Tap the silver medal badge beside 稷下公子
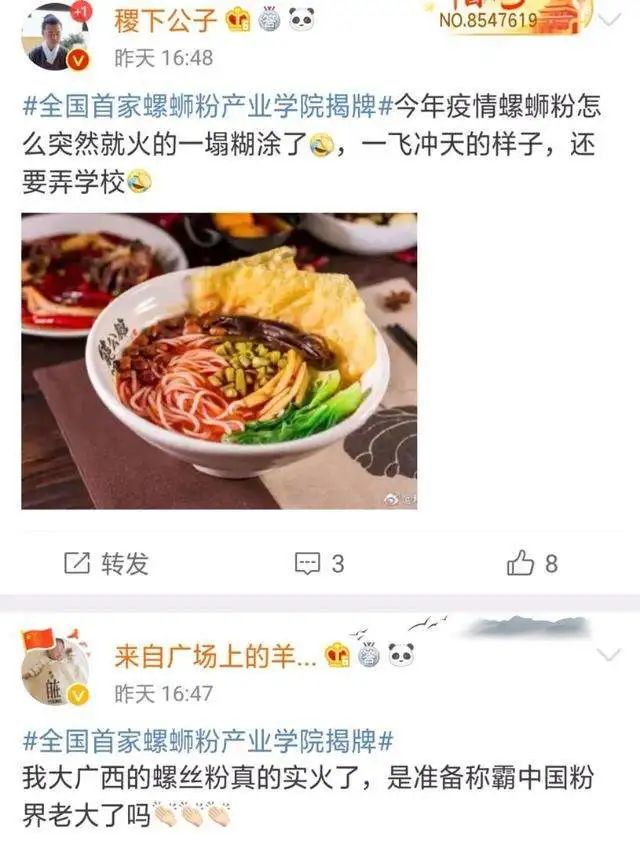640x848 pixels. [x=269, y=21]
